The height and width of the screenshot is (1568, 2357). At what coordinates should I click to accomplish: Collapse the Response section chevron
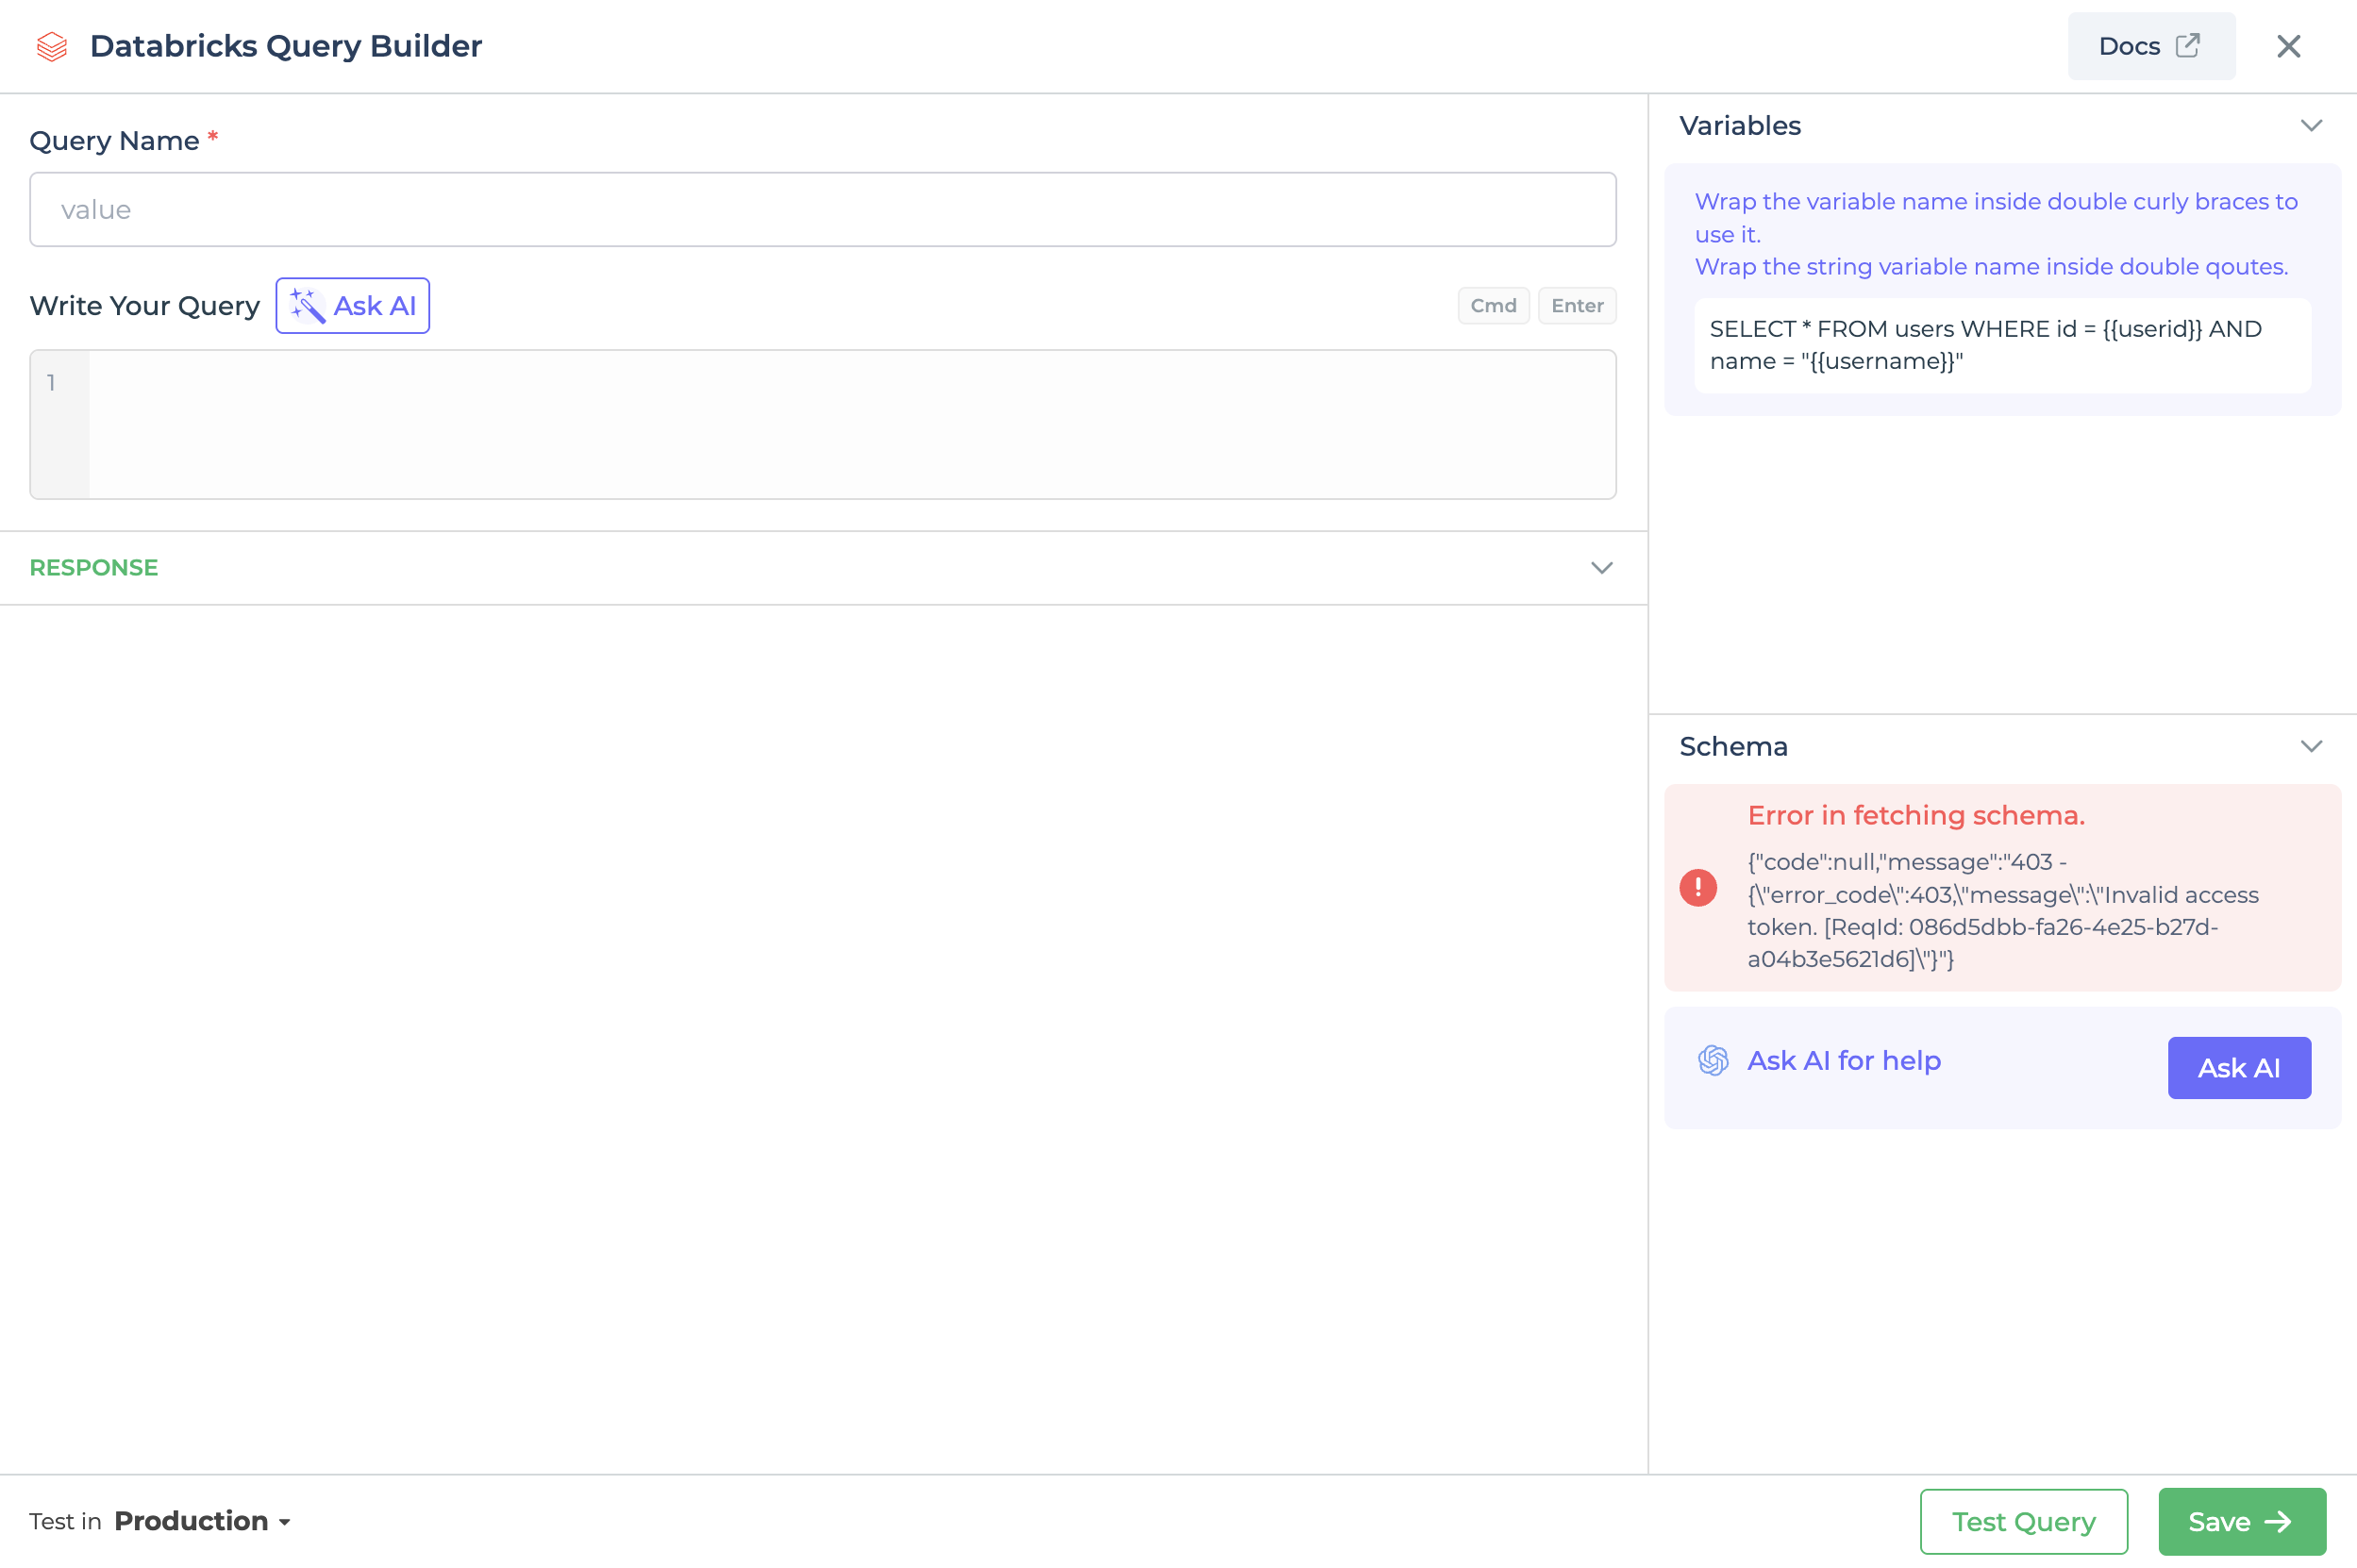pyautogui.click(x=1601, y=568)
